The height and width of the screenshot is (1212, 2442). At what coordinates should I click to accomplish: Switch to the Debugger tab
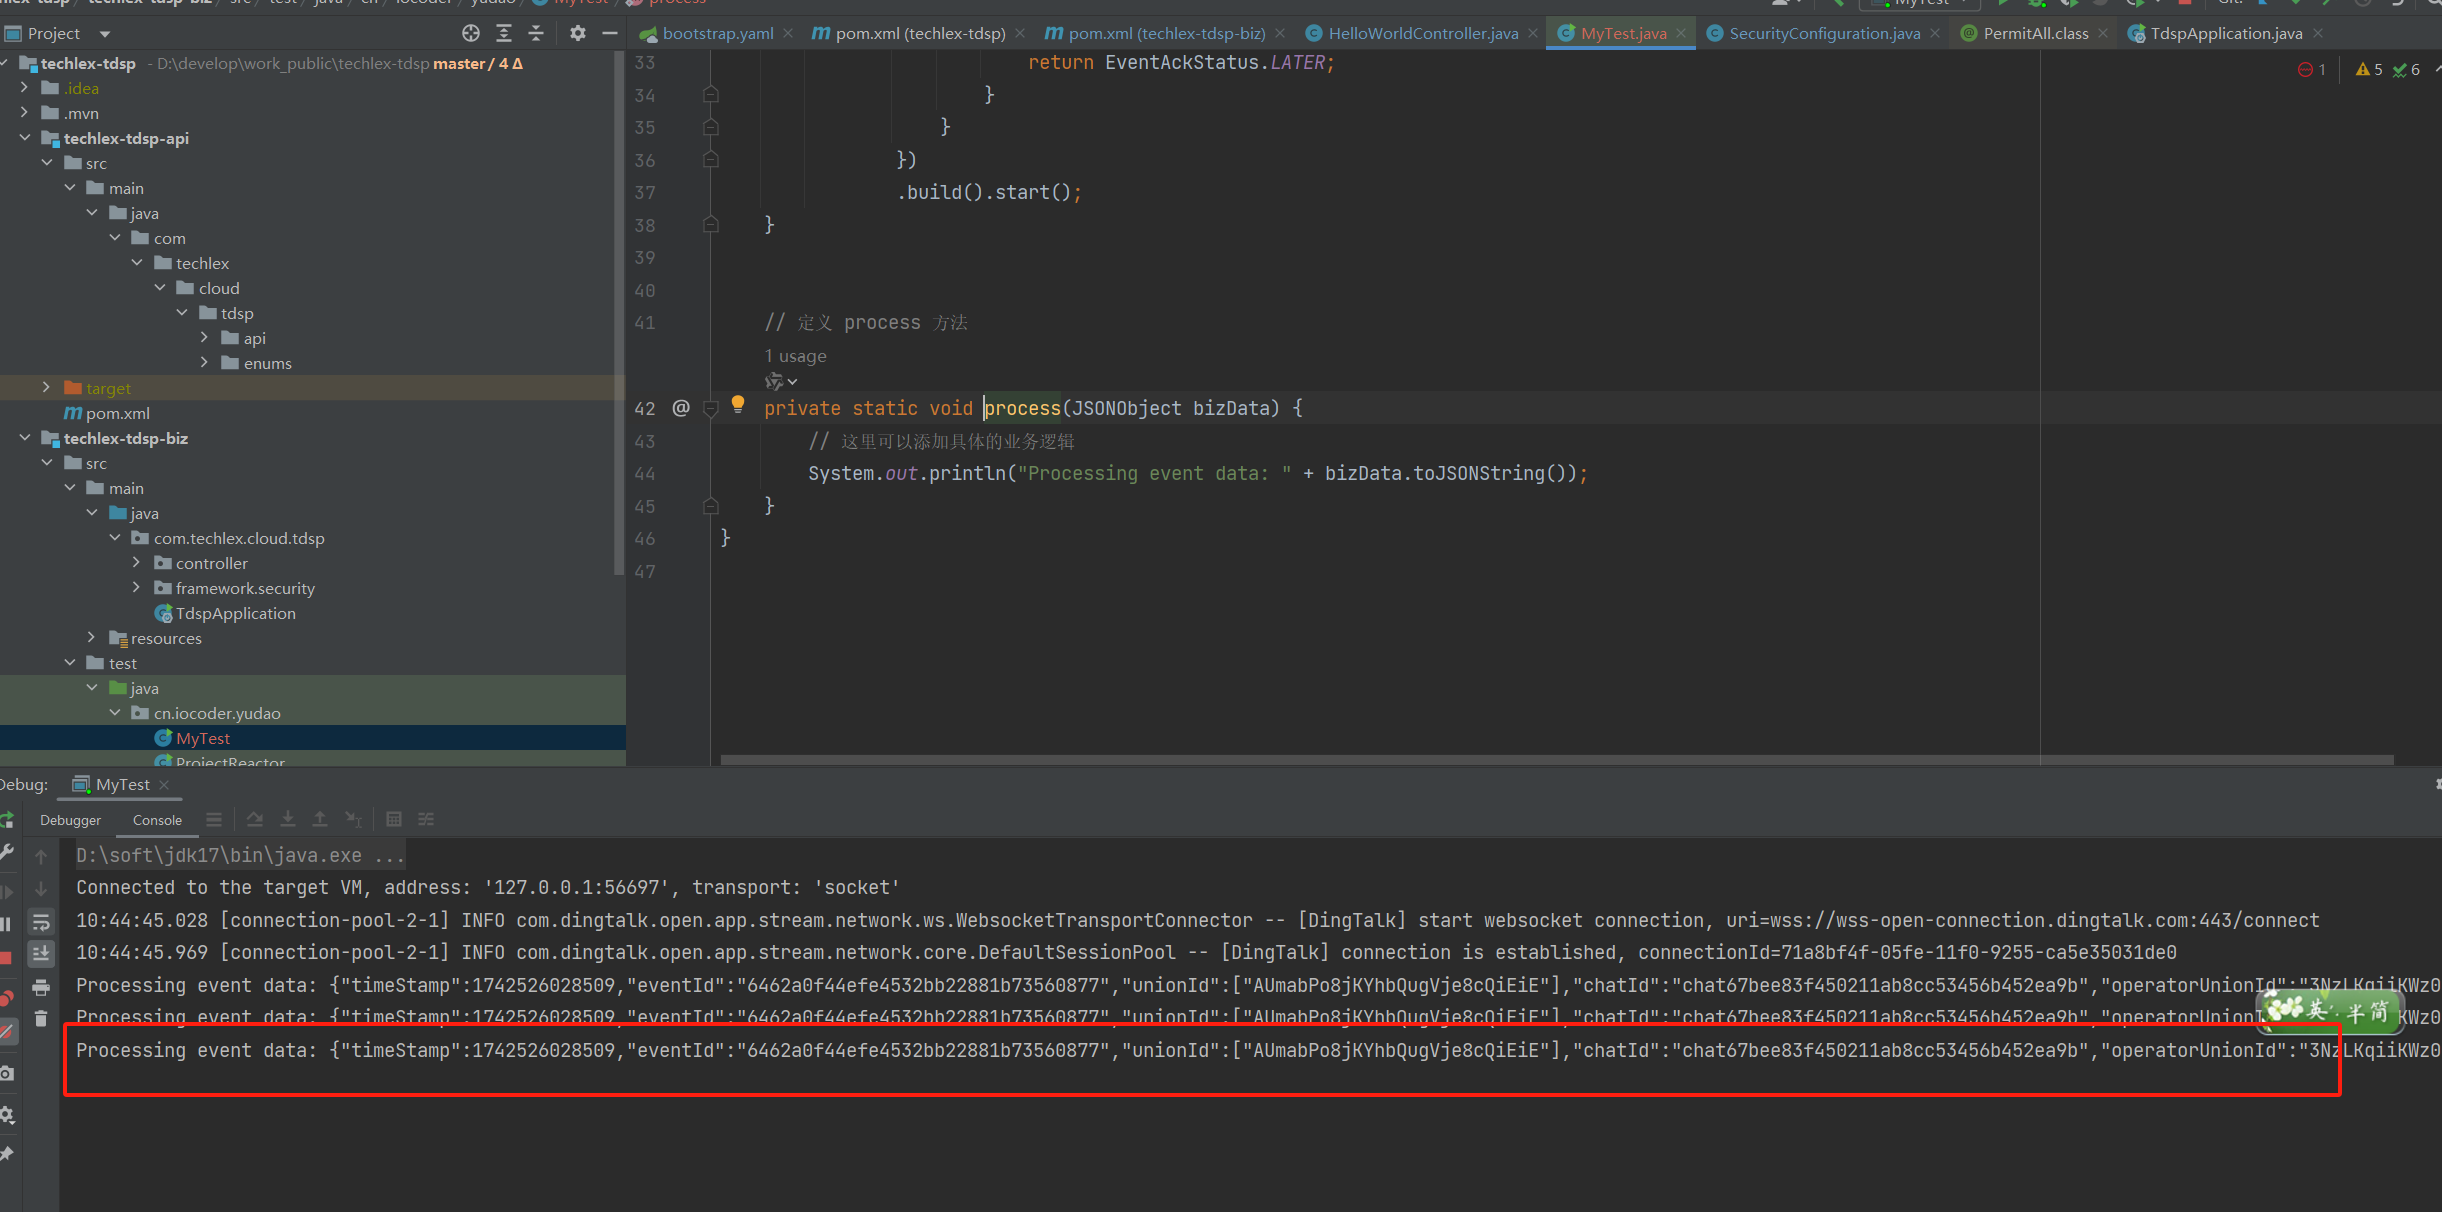click(x=70, y=820)
